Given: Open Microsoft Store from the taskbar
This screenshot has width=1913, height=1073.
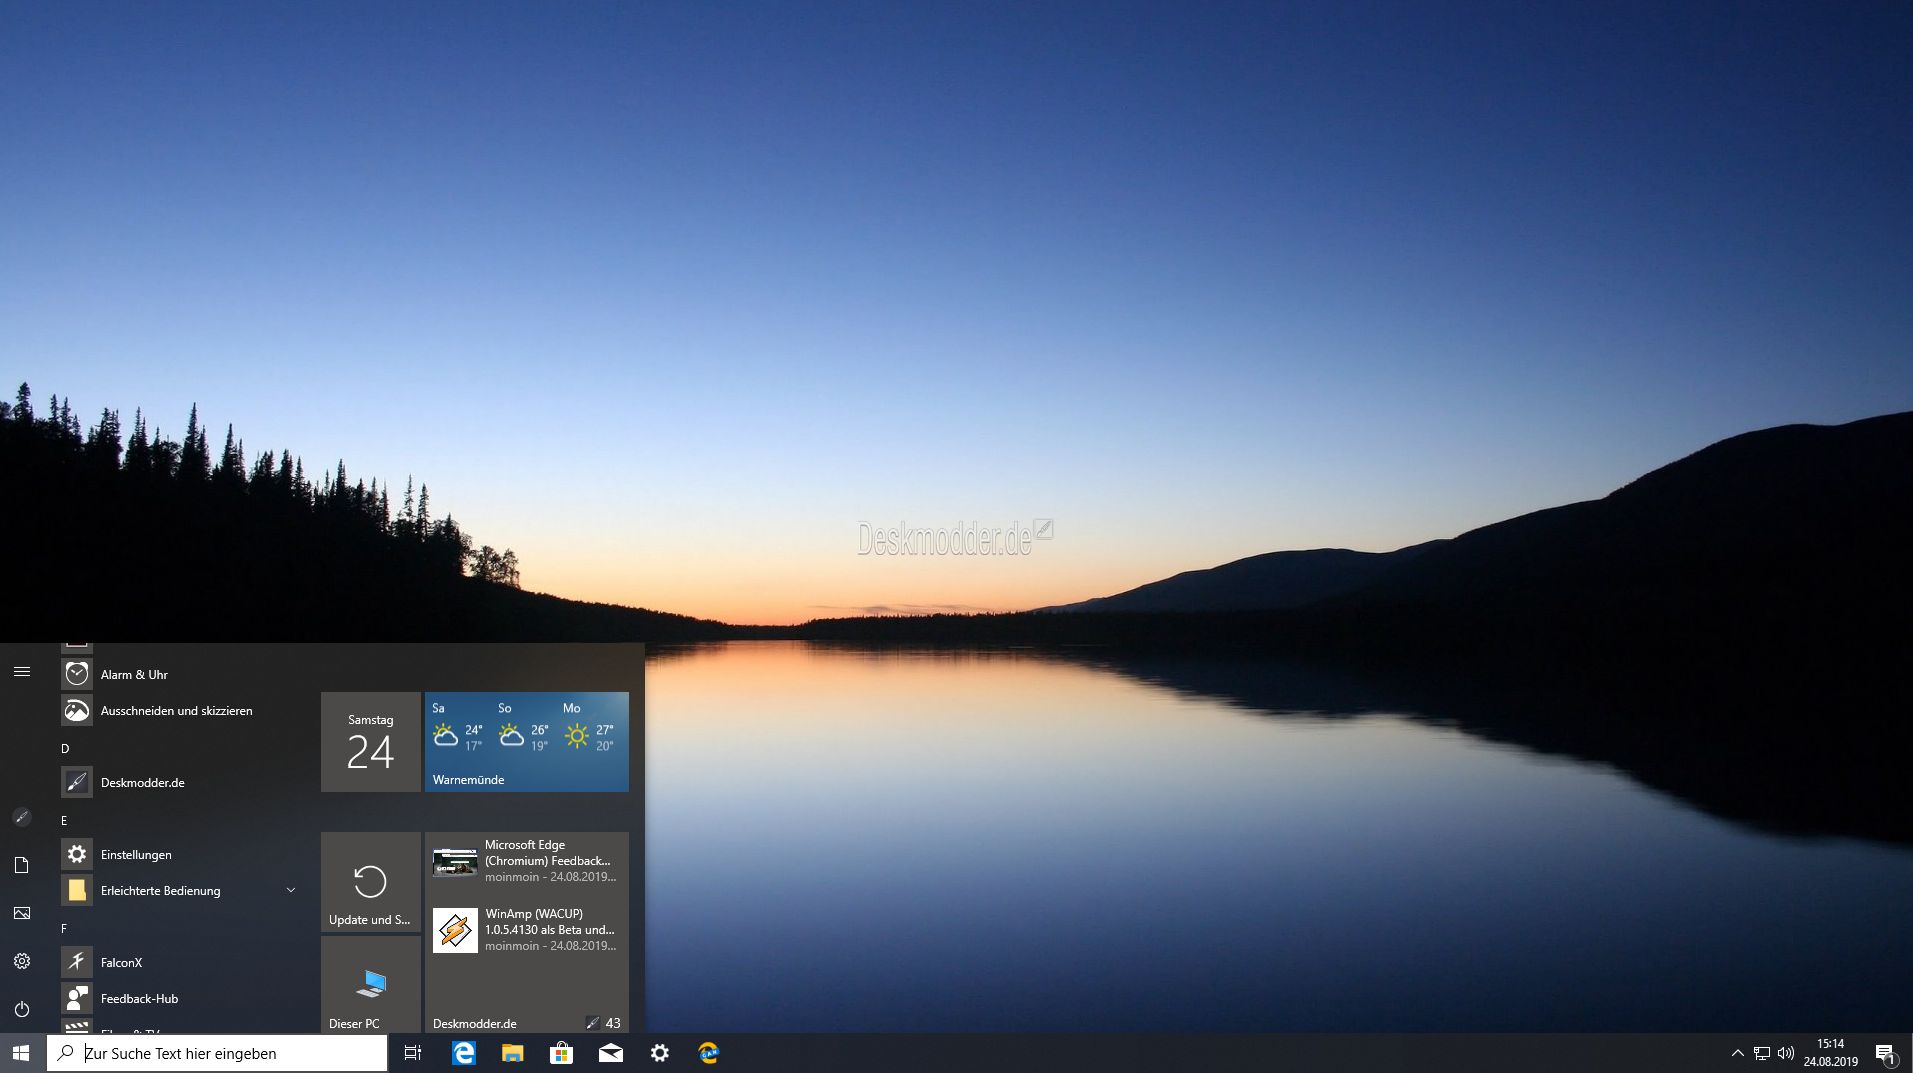Looking at the screenshot, I should (x=561, y=1053).
